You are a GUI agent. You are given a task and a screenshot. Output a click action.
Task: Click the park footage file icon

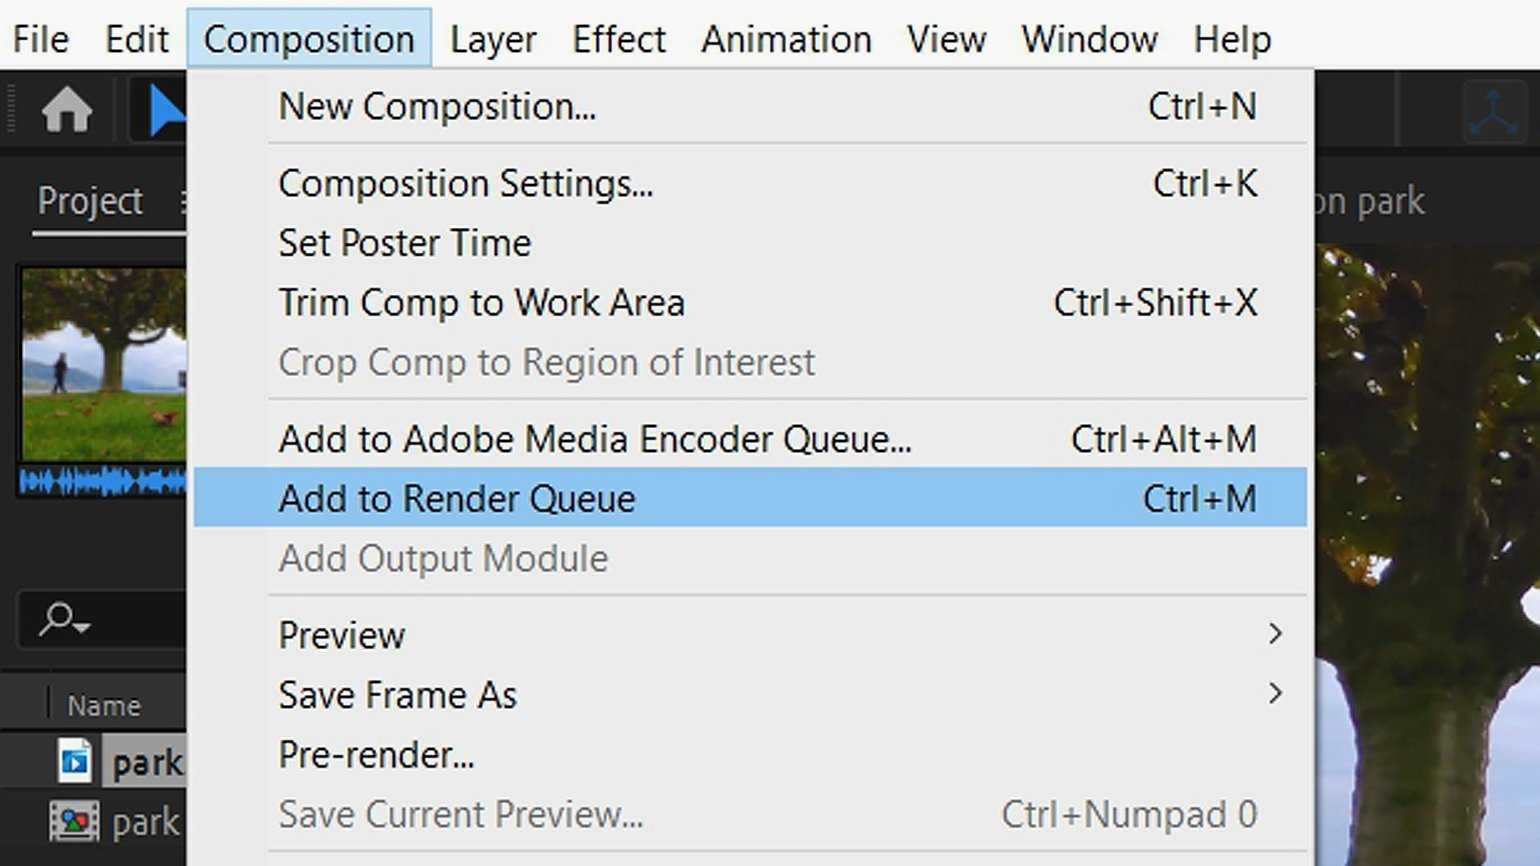pos(75,822)
